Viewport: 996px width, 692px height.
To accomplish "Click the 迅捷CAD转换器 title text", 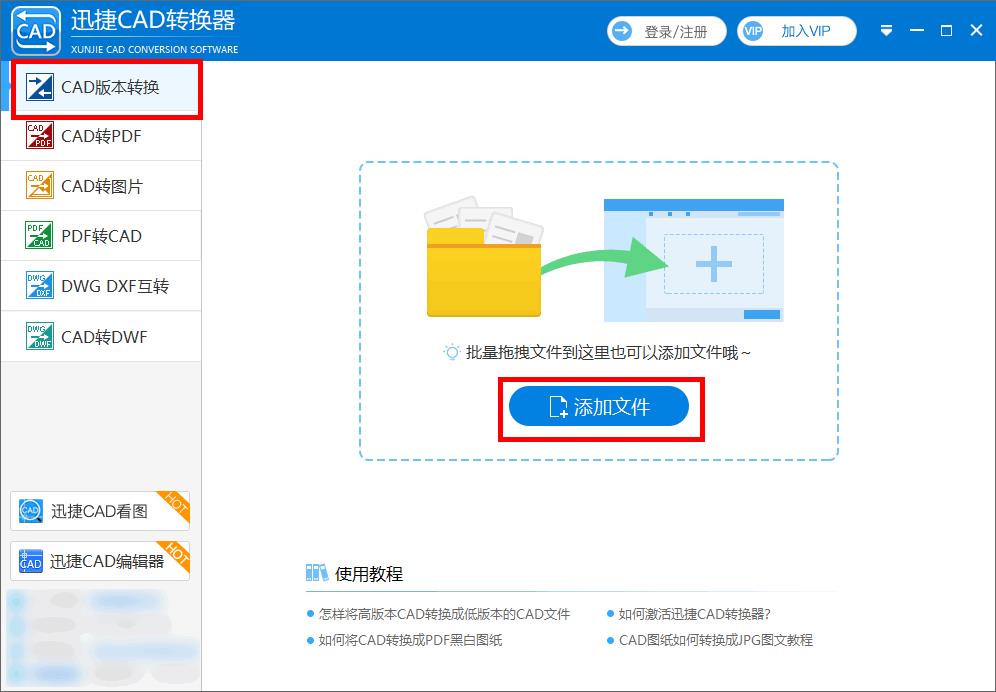I will point(153,20).
